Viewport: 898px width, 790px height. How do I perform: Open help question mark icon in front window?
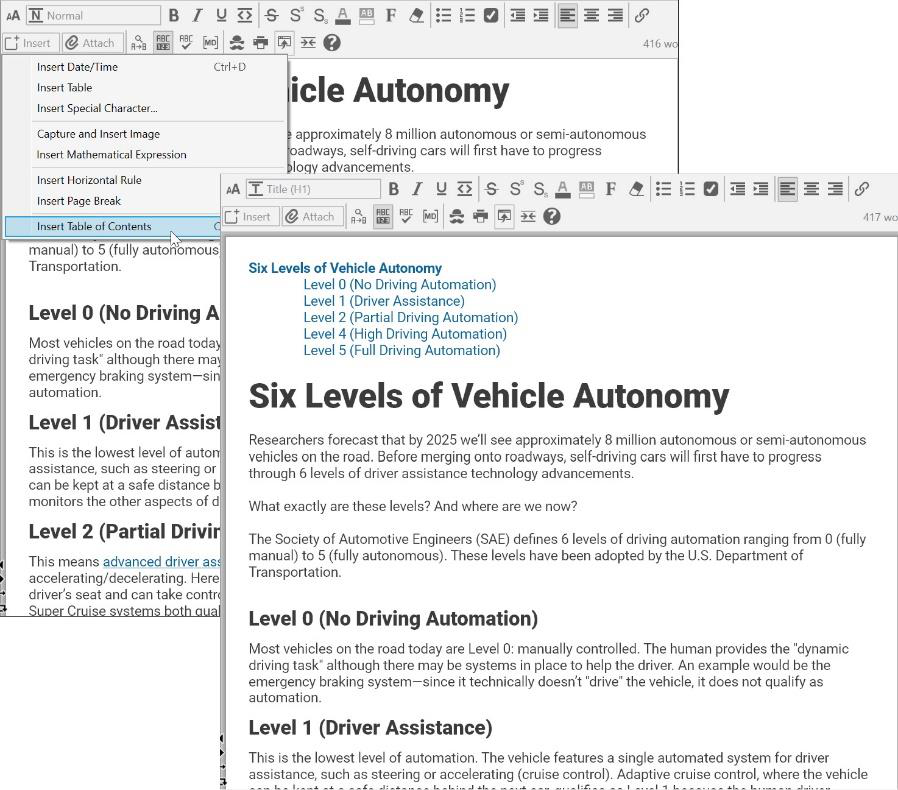(552, 216)
